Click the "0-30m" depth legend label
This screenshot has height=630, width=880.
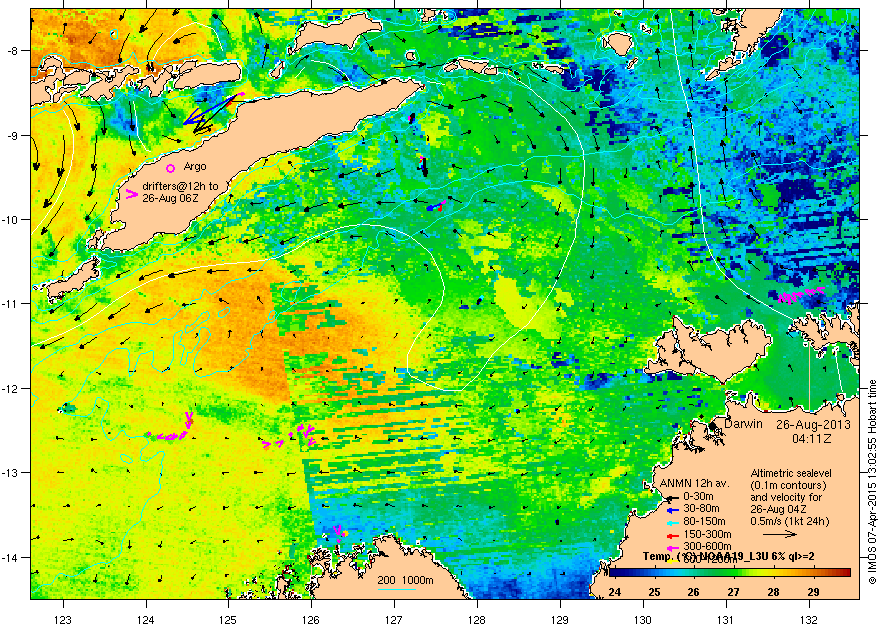coord(698,496)
